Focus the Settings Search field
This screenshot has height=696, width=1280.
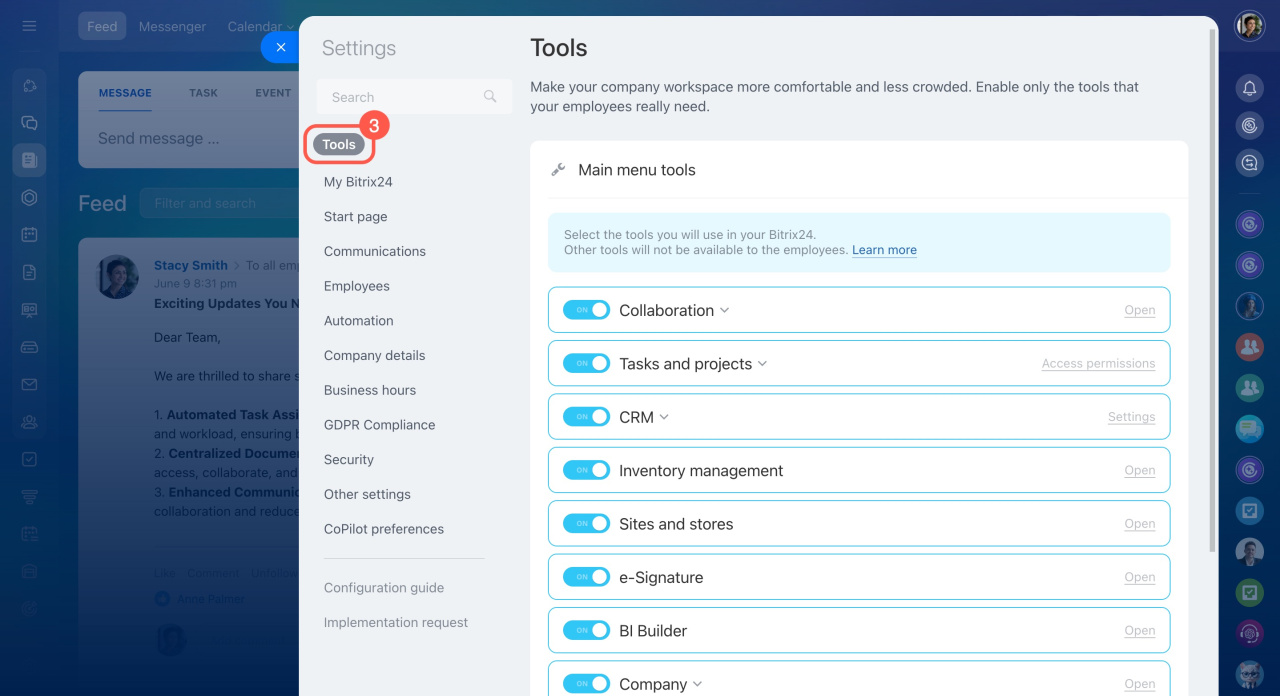pos(414,97)
